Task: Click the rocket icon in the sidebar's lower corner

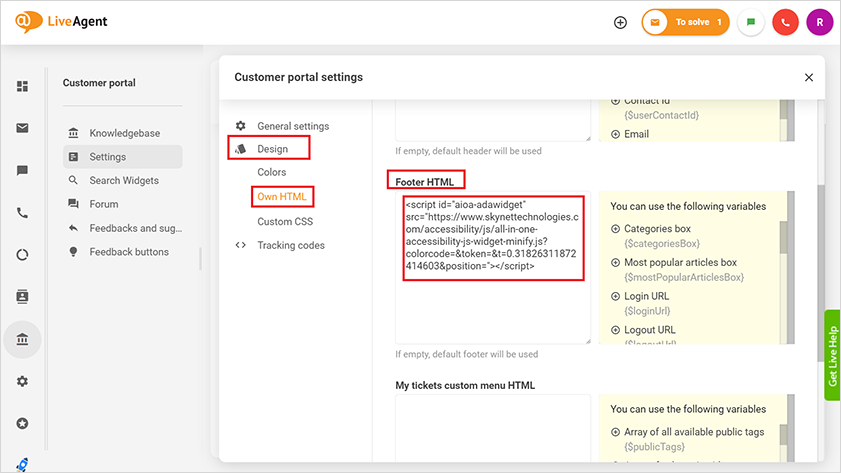Action: click(22, 464)
